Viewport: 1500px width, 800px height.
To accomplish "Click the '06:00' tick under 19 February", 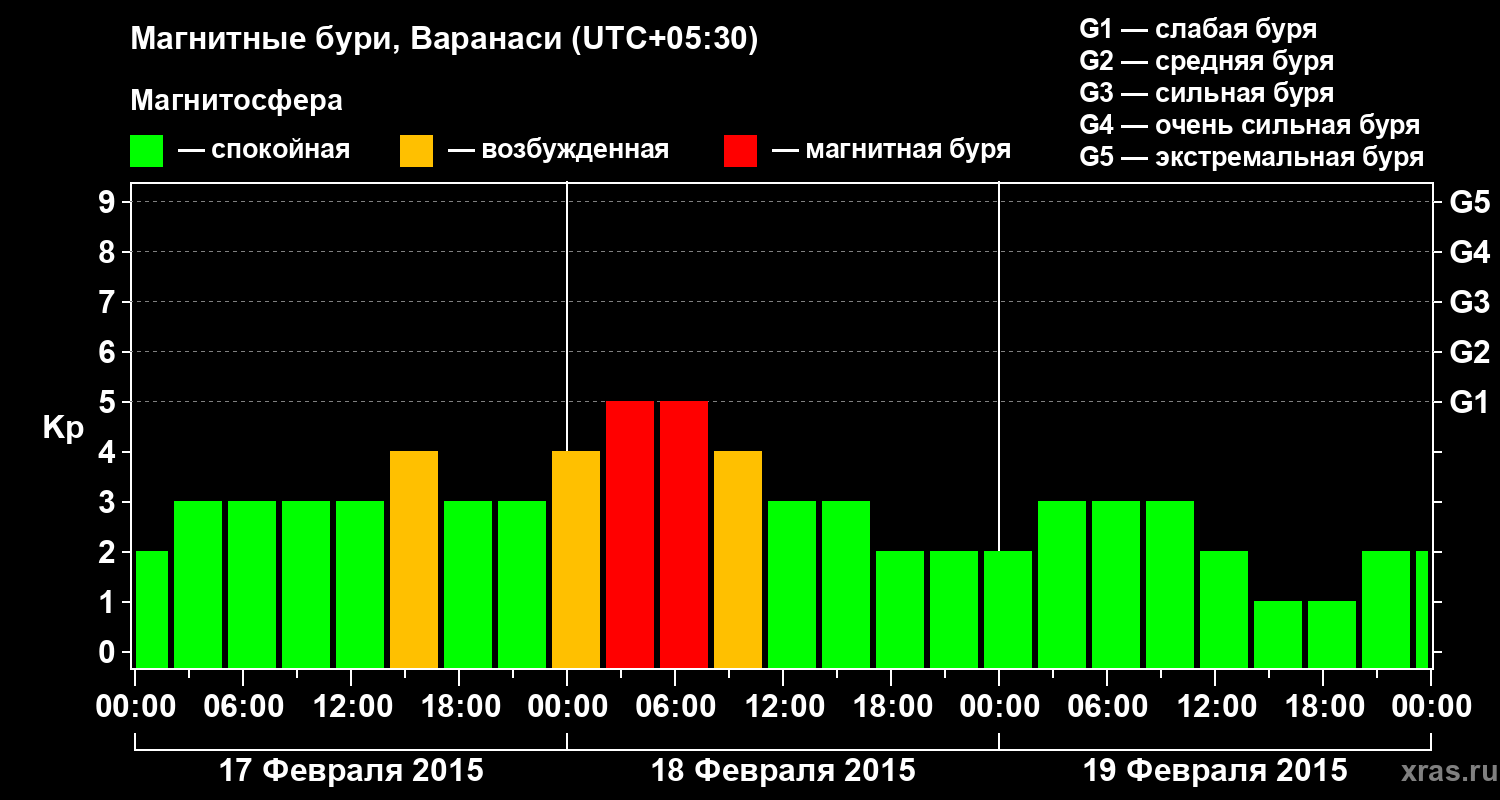I will click(1107, 706).
